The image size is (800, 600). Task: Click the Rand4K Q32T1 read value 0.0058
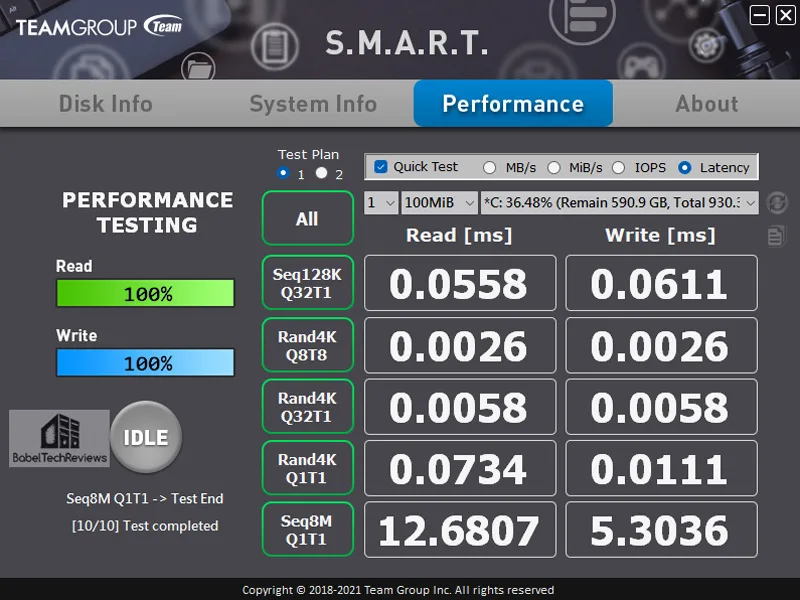pyautogui.click(x=460, y=407)
